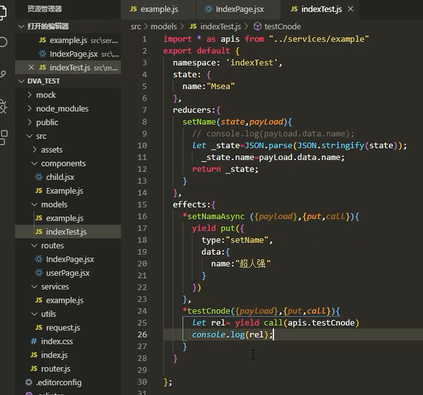Viewport: 423px width, 395px height.
Task: Click the testCnode effect function name
Action: (x=208, y=311)
